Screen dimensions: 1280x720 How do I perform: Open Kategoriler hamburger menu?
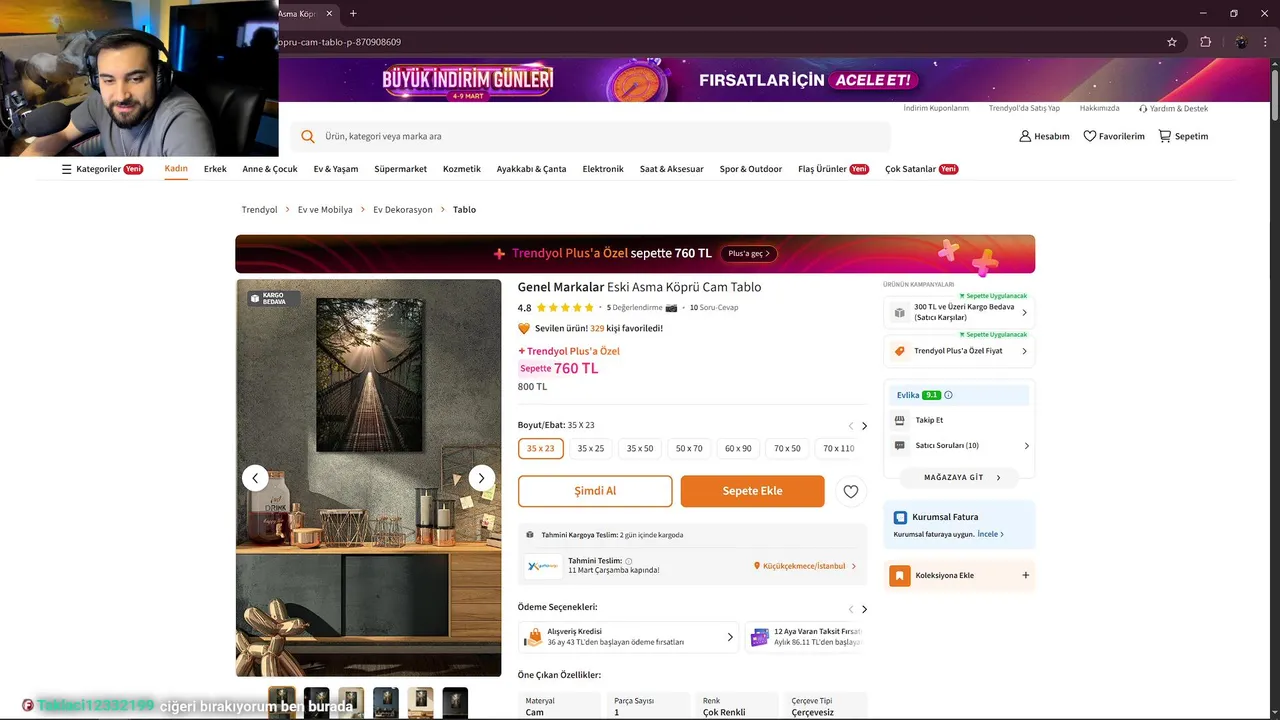coord(102,169)
